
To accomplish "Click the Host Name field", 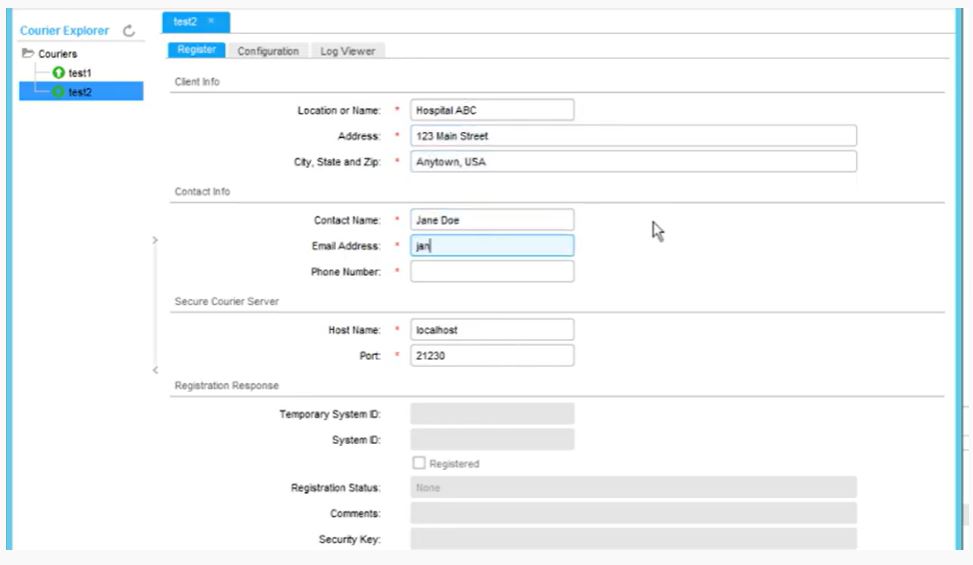I will pos(492,330).
